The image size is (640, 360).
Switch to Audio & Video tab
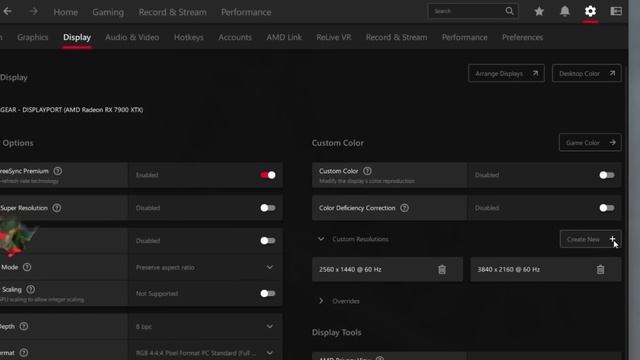[132, 37]
